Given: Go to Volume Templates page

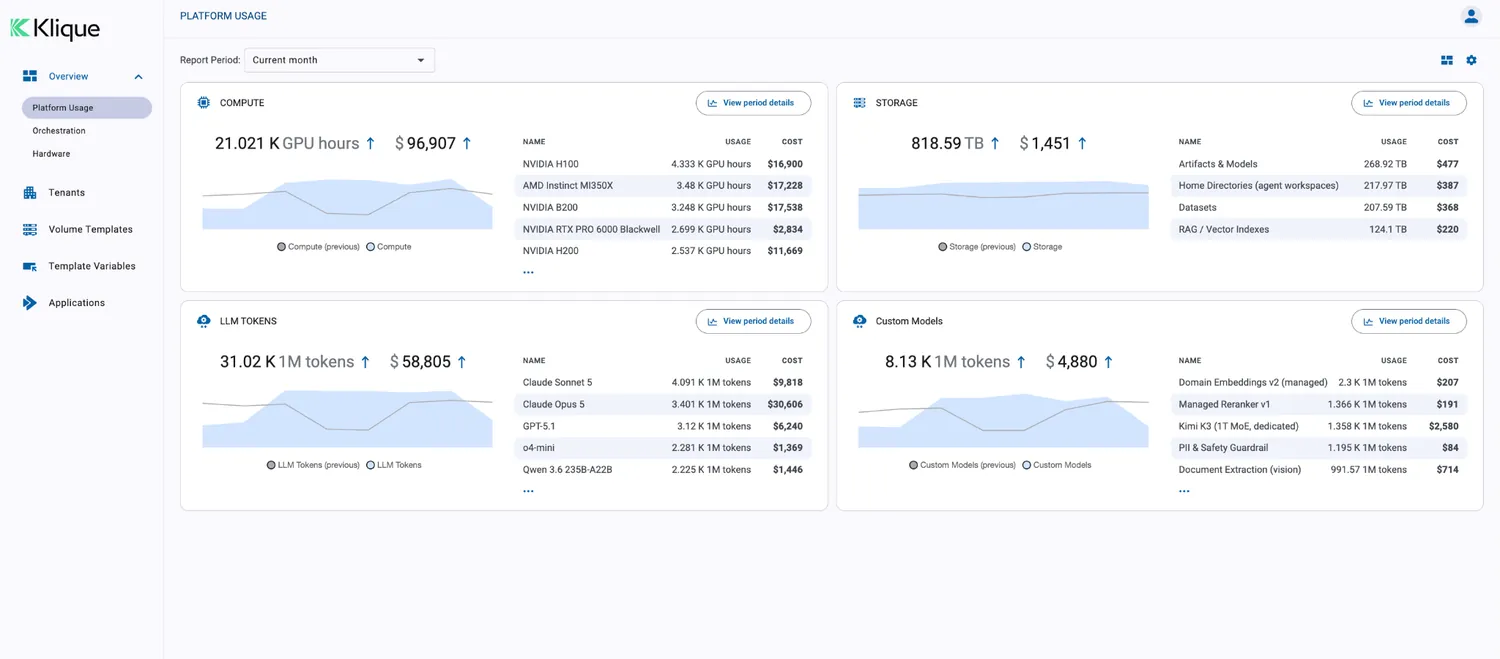Looking at the screenshot, I should coord(90,229).
